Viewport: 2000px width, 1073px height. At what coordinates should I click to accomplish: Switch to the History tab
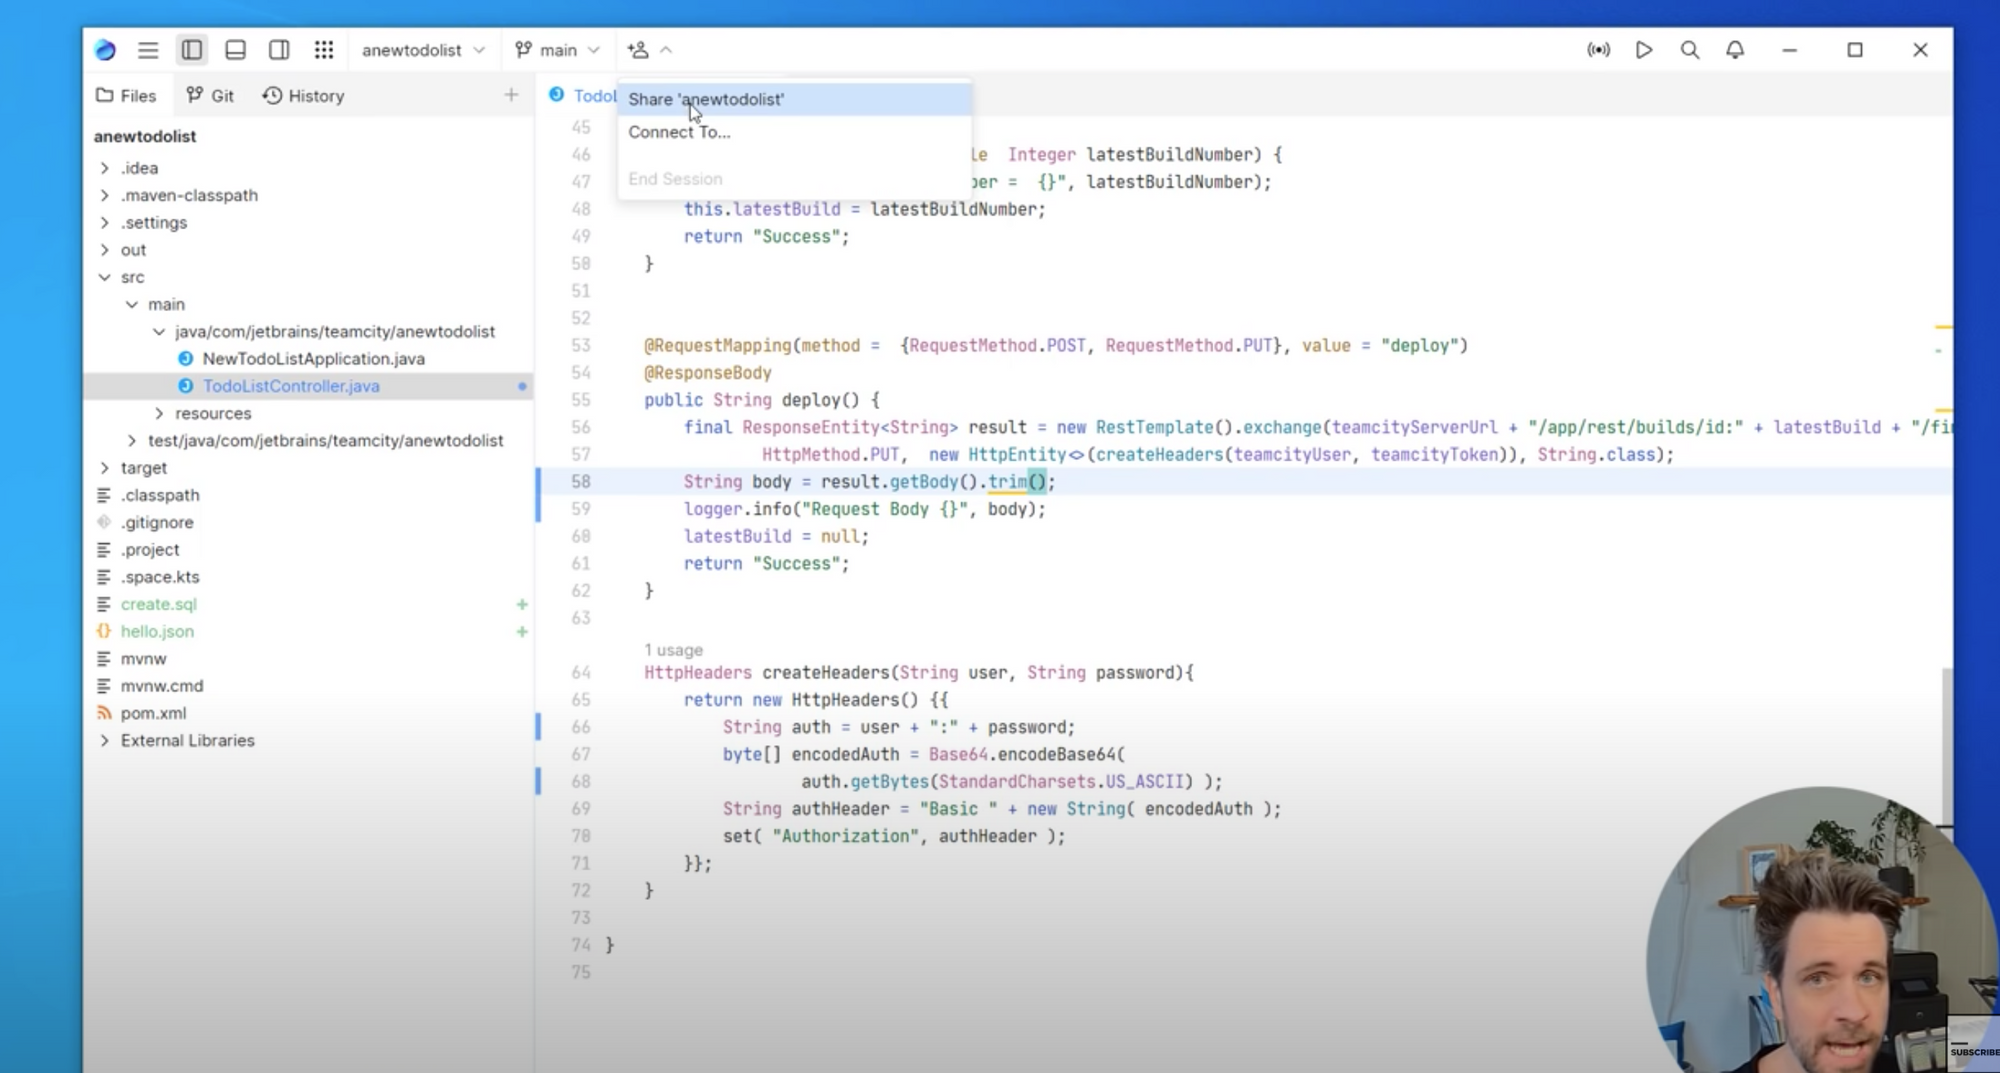pyautogui.click(x=303, y=96)
